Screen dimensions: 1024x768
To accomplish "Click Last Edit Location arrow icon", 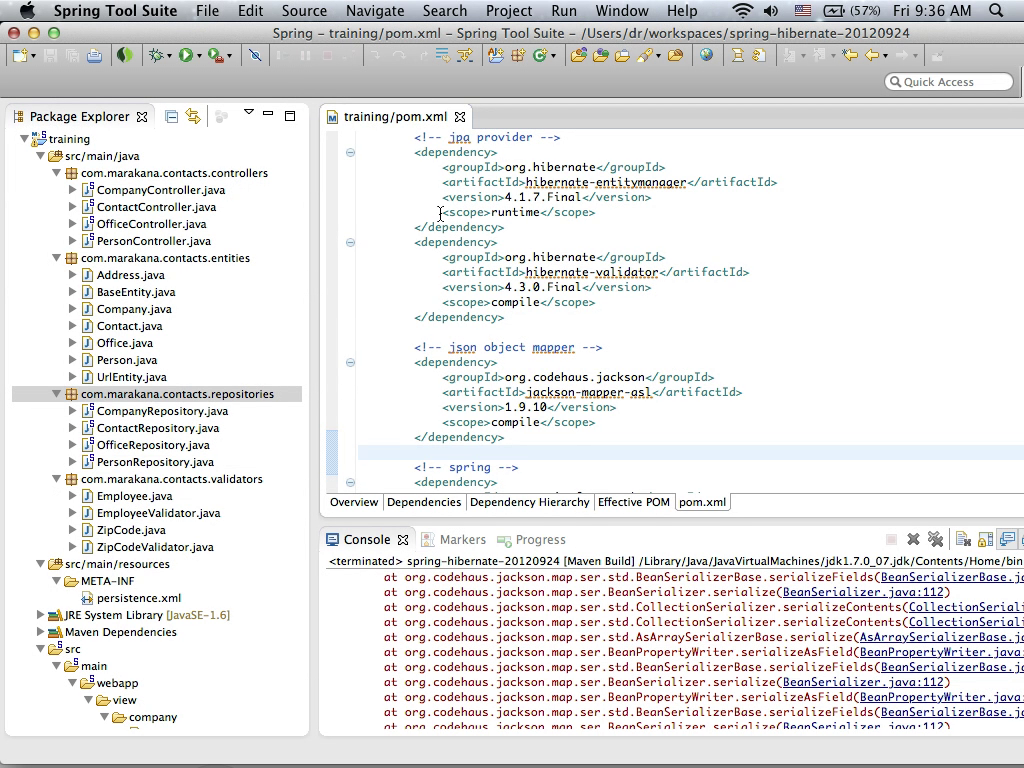I will point(850,56).
